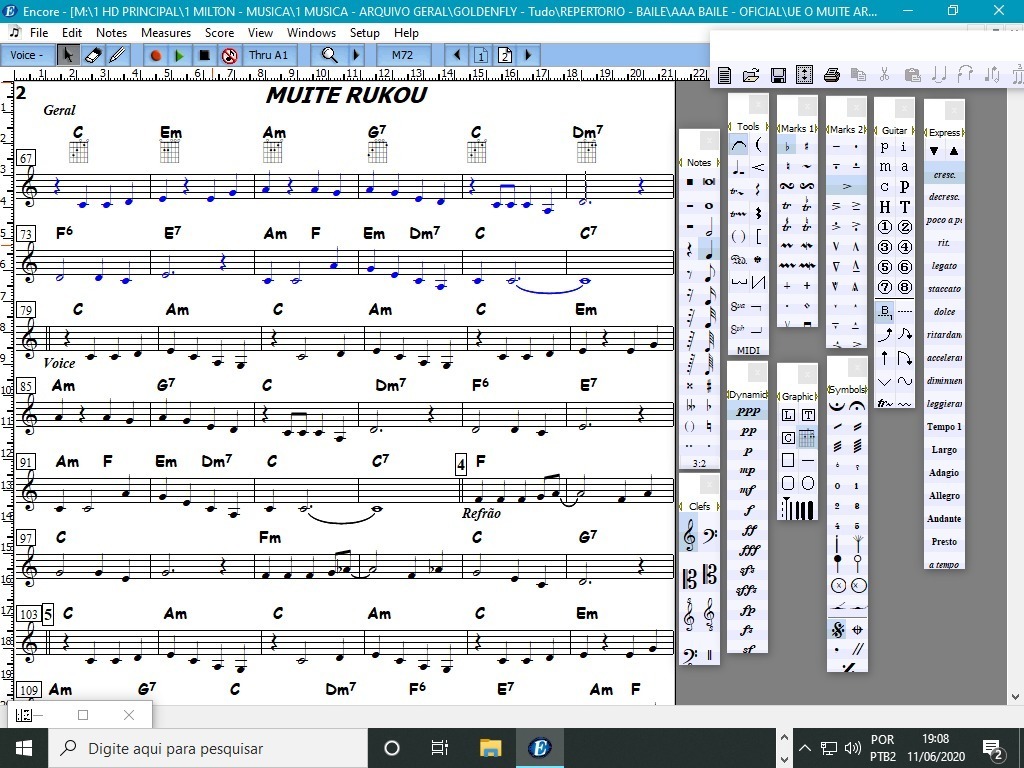
Task: Select the staccato expression
Action: click(x=944, y=289)
